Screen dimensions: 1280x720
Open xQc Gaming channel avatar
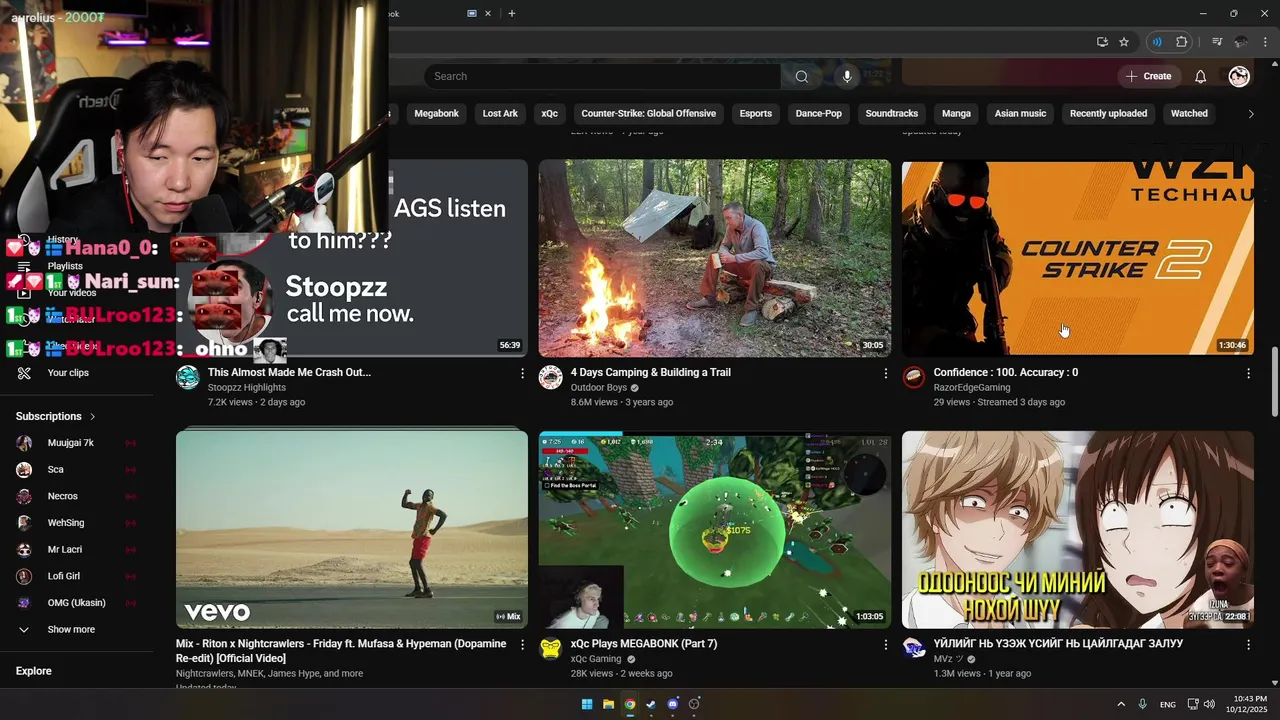tap(551, 649)
